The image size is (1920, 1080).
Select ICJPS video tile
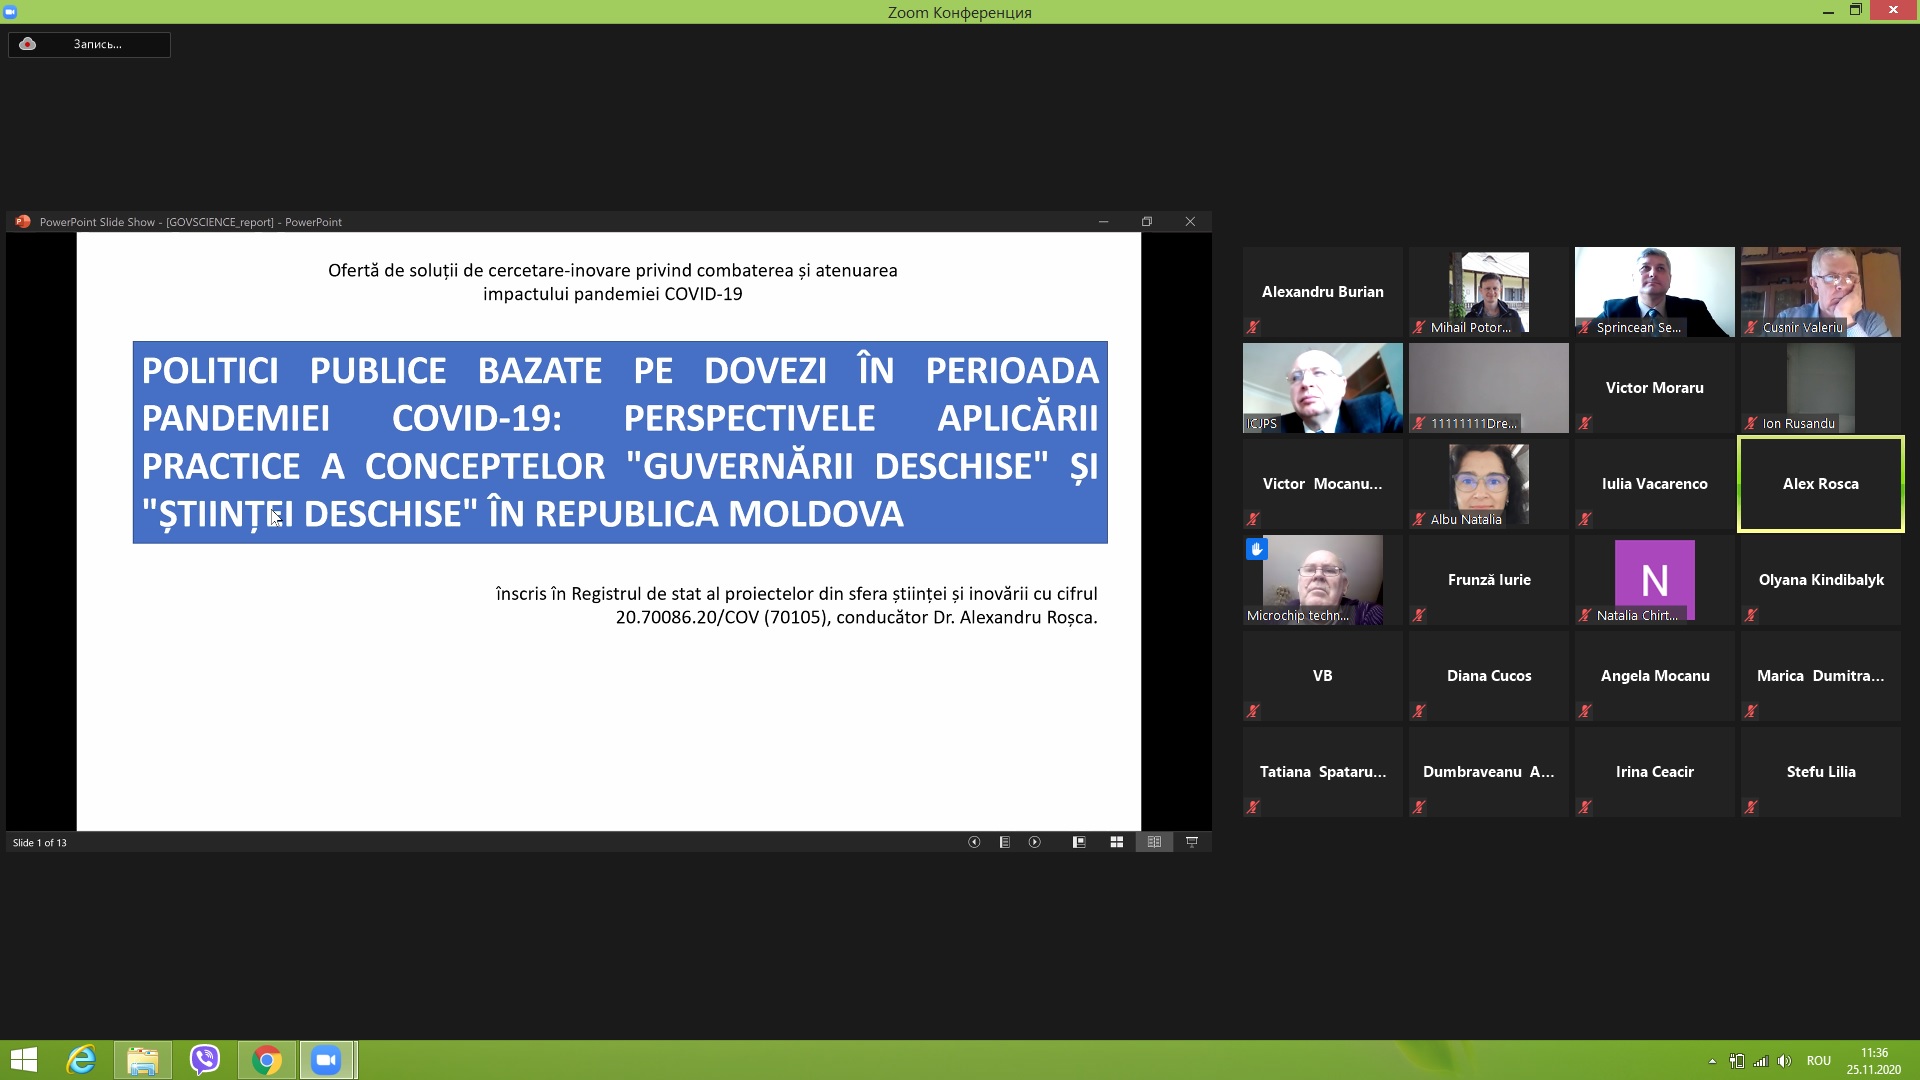point(1322,388)
